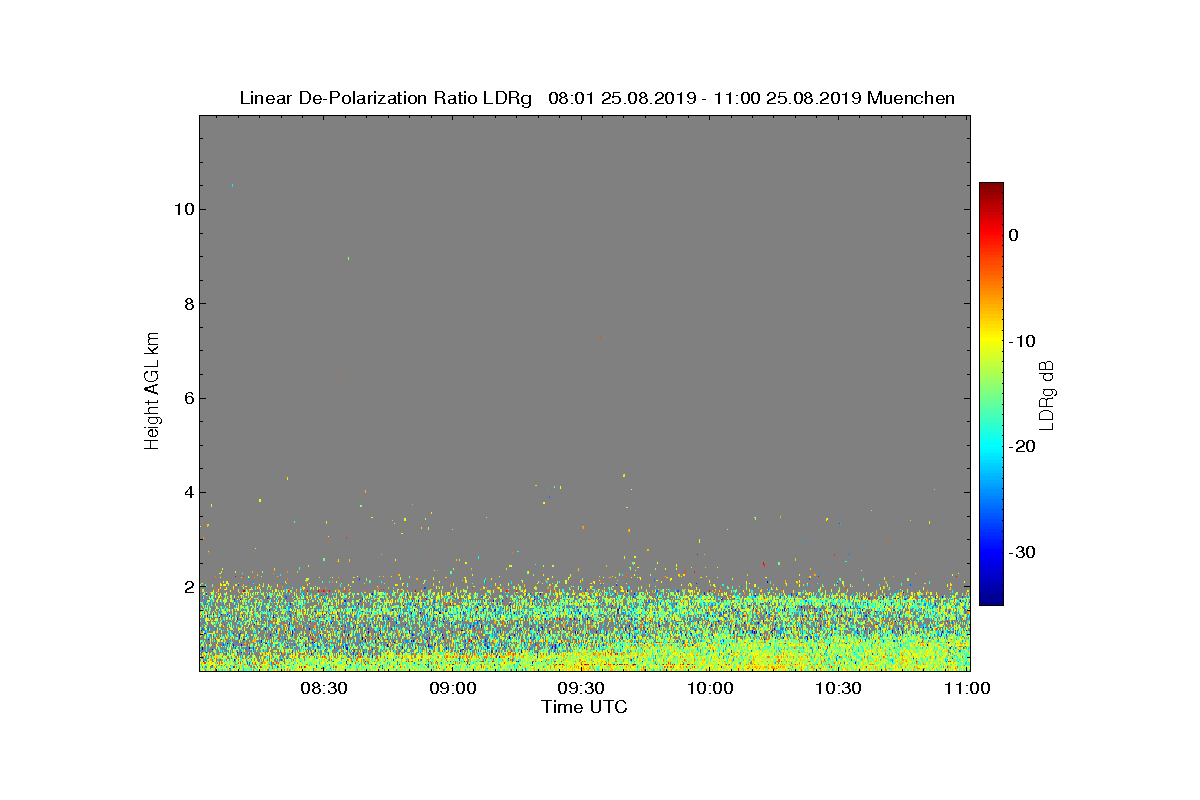1200x800 pixels.
Task: Click the 'Height AGL km' axis label
Action: click(x=152, y=393)
